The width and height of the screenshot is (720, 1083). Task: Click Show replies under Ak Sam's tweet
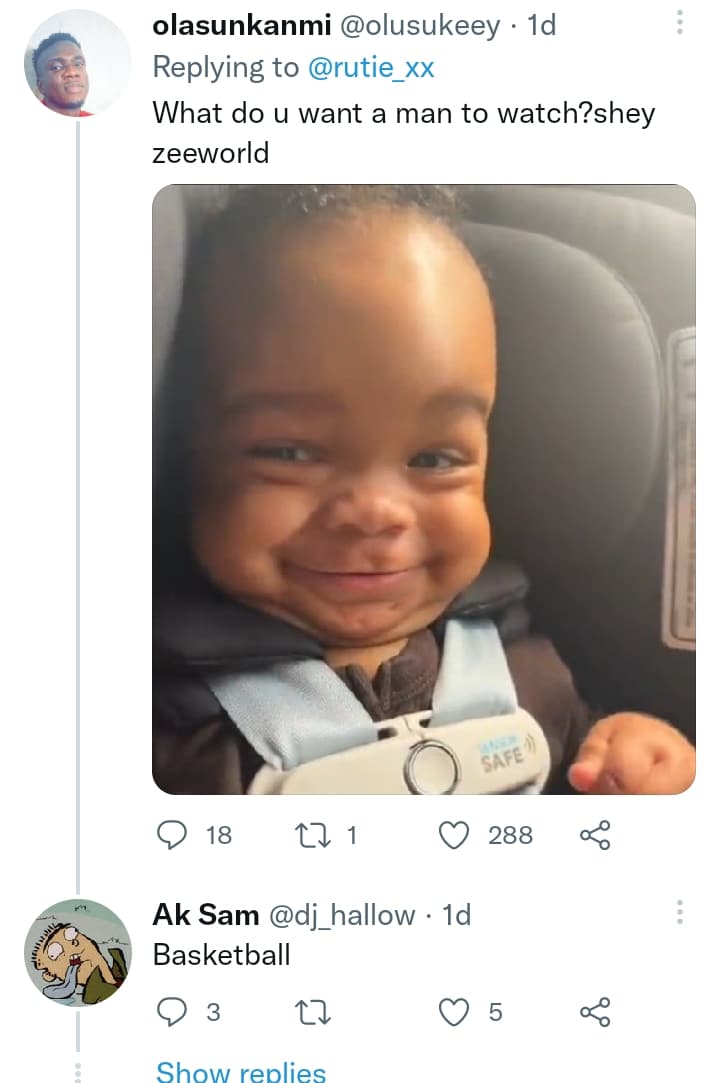tap(240, 1071)
